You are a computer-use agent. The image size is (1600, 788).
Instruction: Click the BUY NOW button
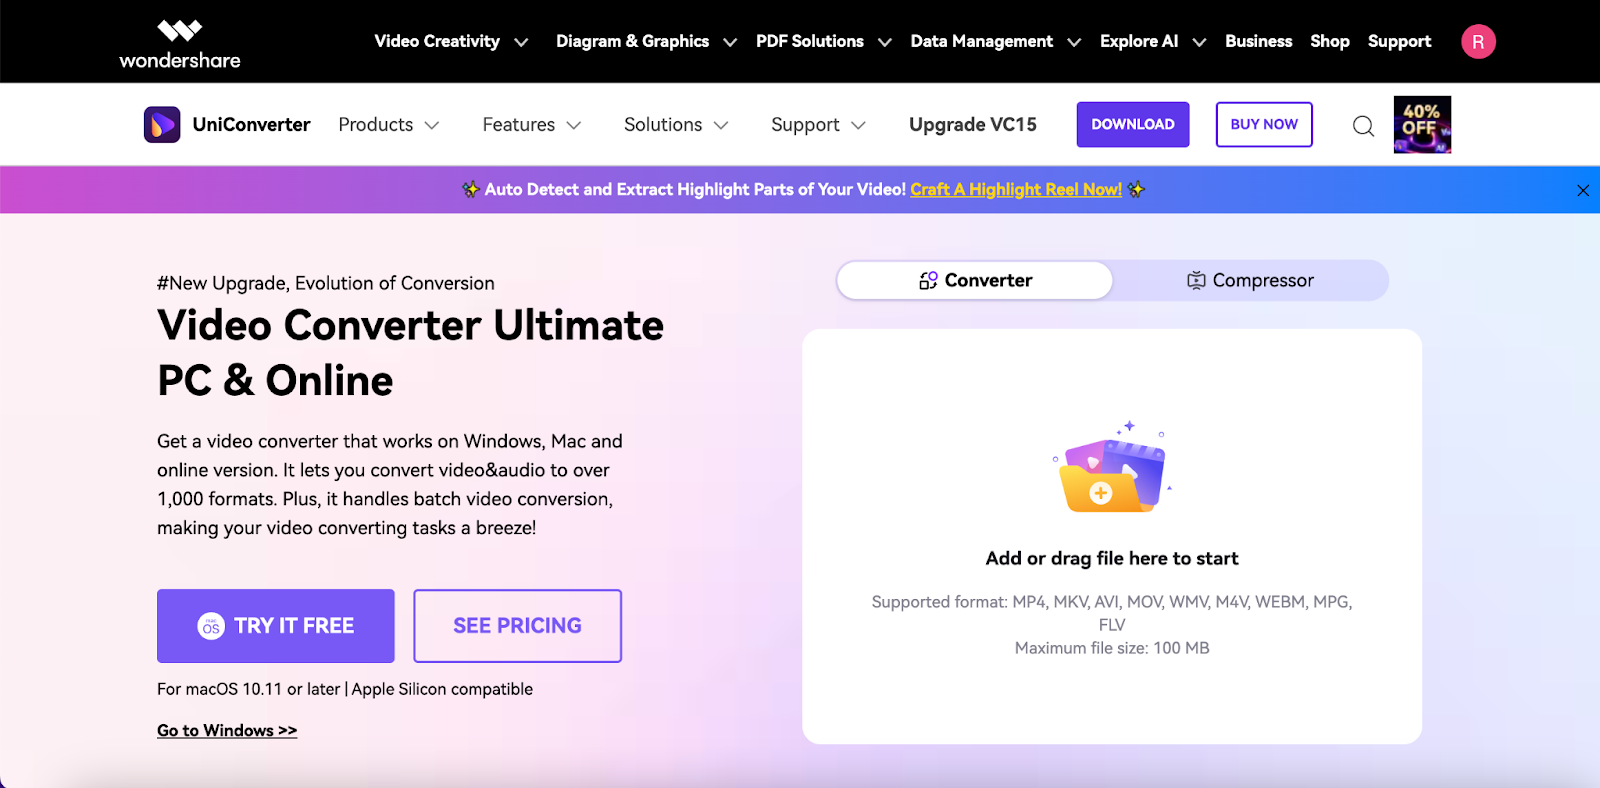pyautogui.click(x=1264, y=125)
